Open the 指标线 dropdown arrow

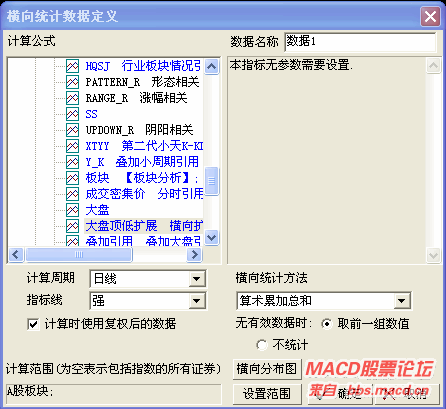coord(196,301)
